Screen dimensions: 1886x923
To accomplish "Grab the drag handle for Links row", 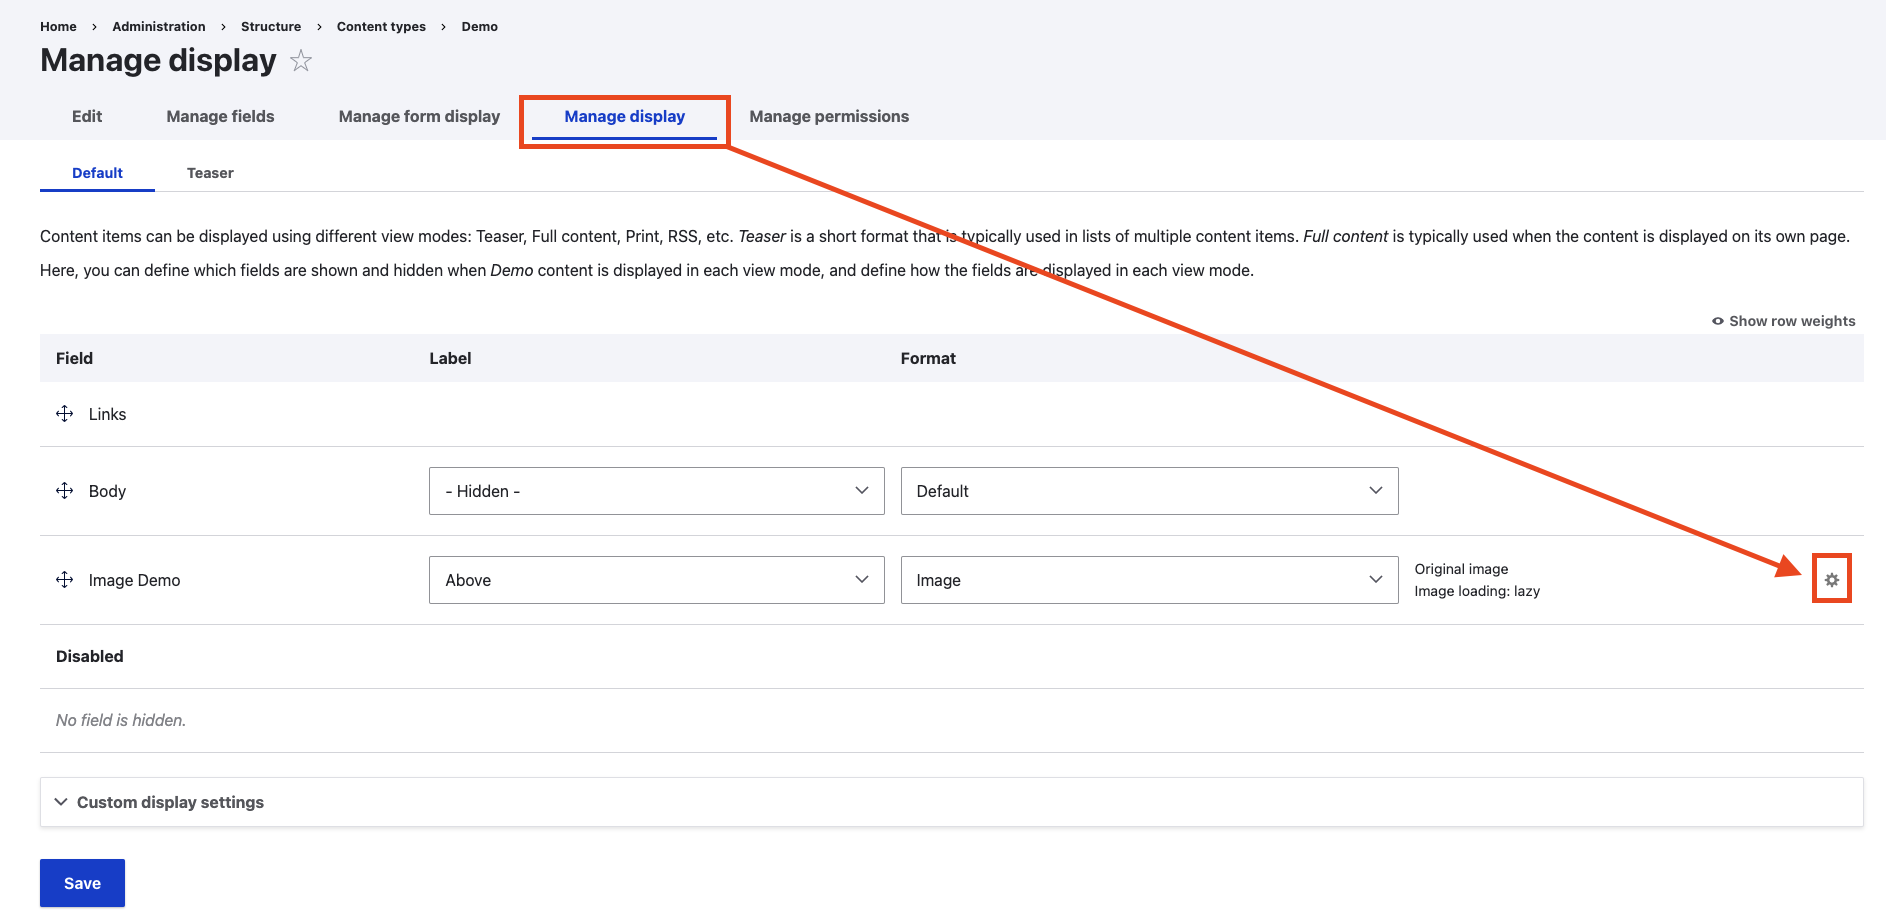I will coord(65,414).
